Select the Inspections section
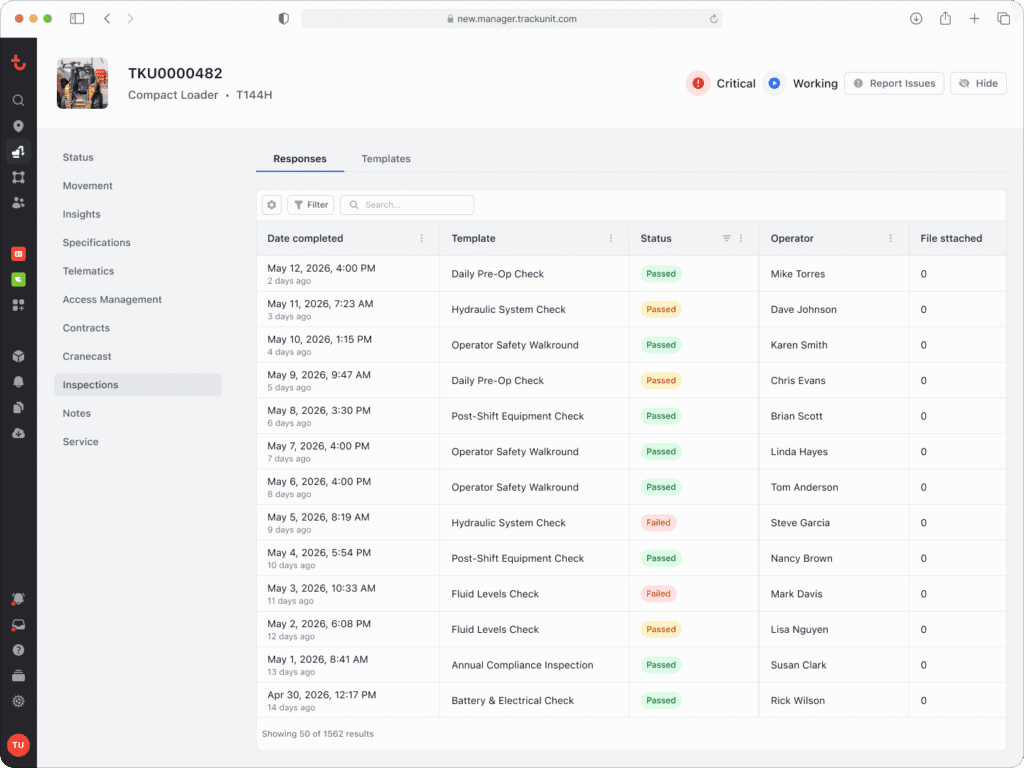This screenshot has width=1024, height=768. click(138, 385)
